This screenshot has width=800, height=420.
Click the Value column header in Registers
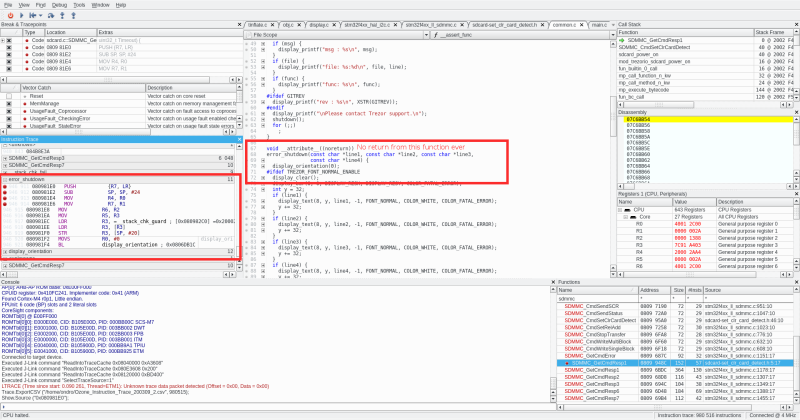click(x=694, y=202)
